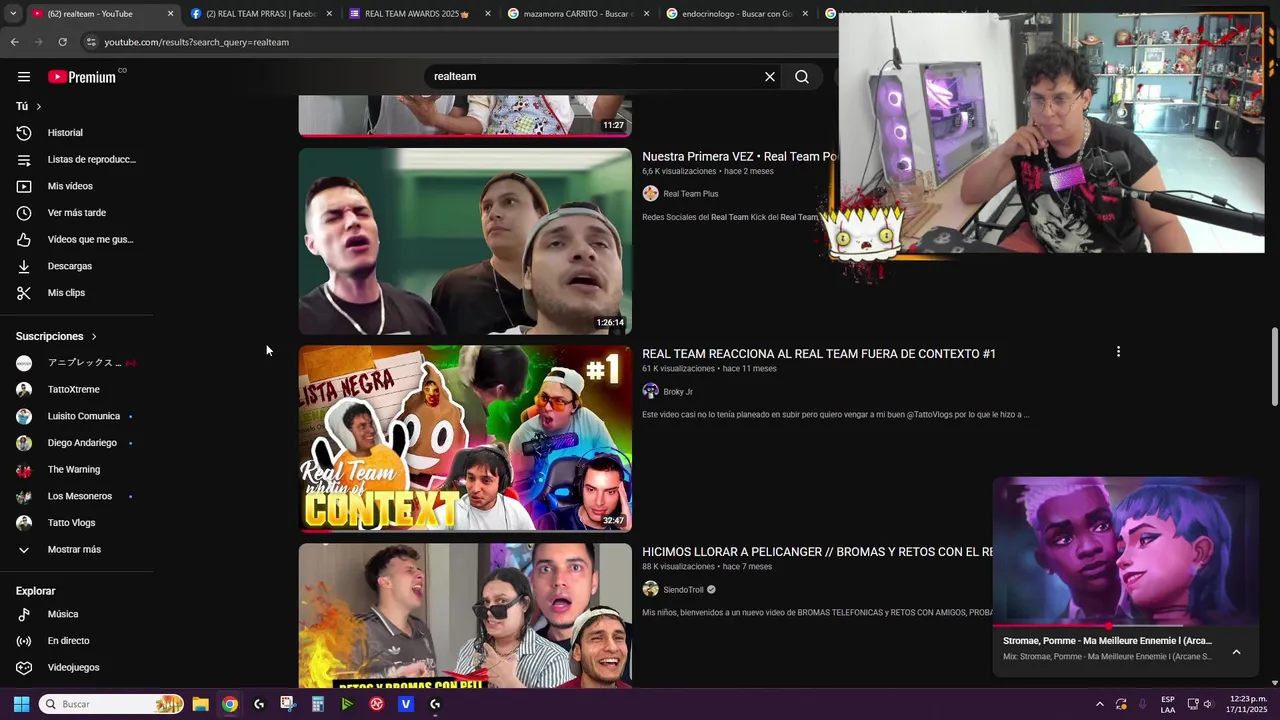
Task: Open The Warning subscription channel
Action: point(76,470)
